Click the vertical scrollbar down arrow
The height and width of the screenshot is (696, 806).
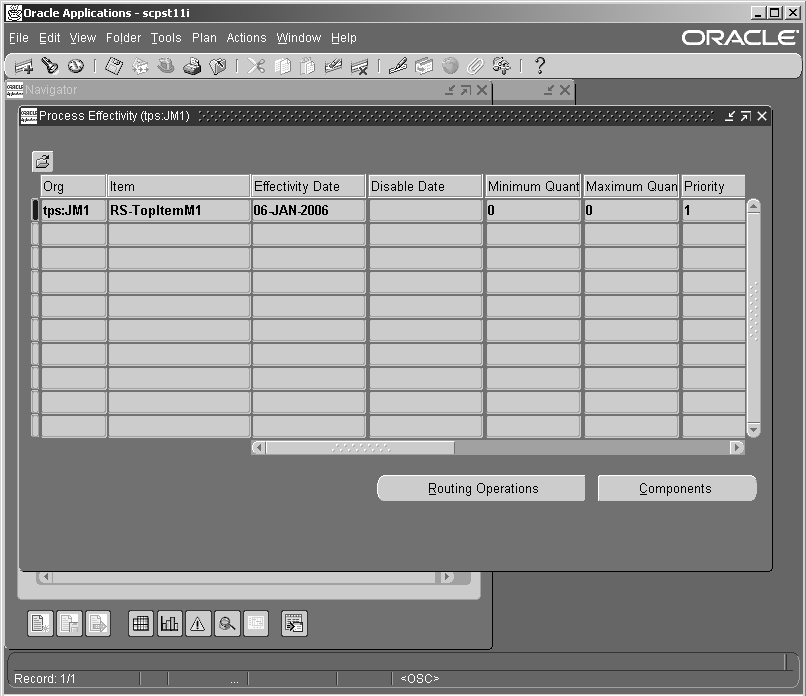click(754, 429)
